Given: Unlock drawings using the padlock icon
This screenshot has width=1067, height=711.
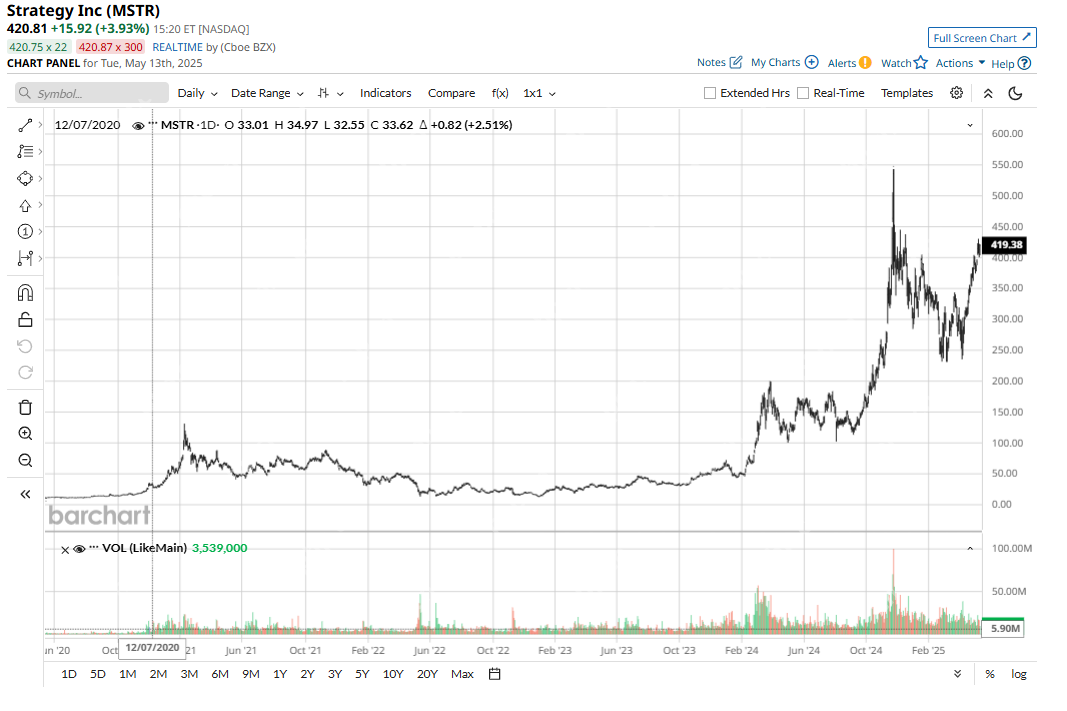Looking at the screenshot, I should 25,319.
